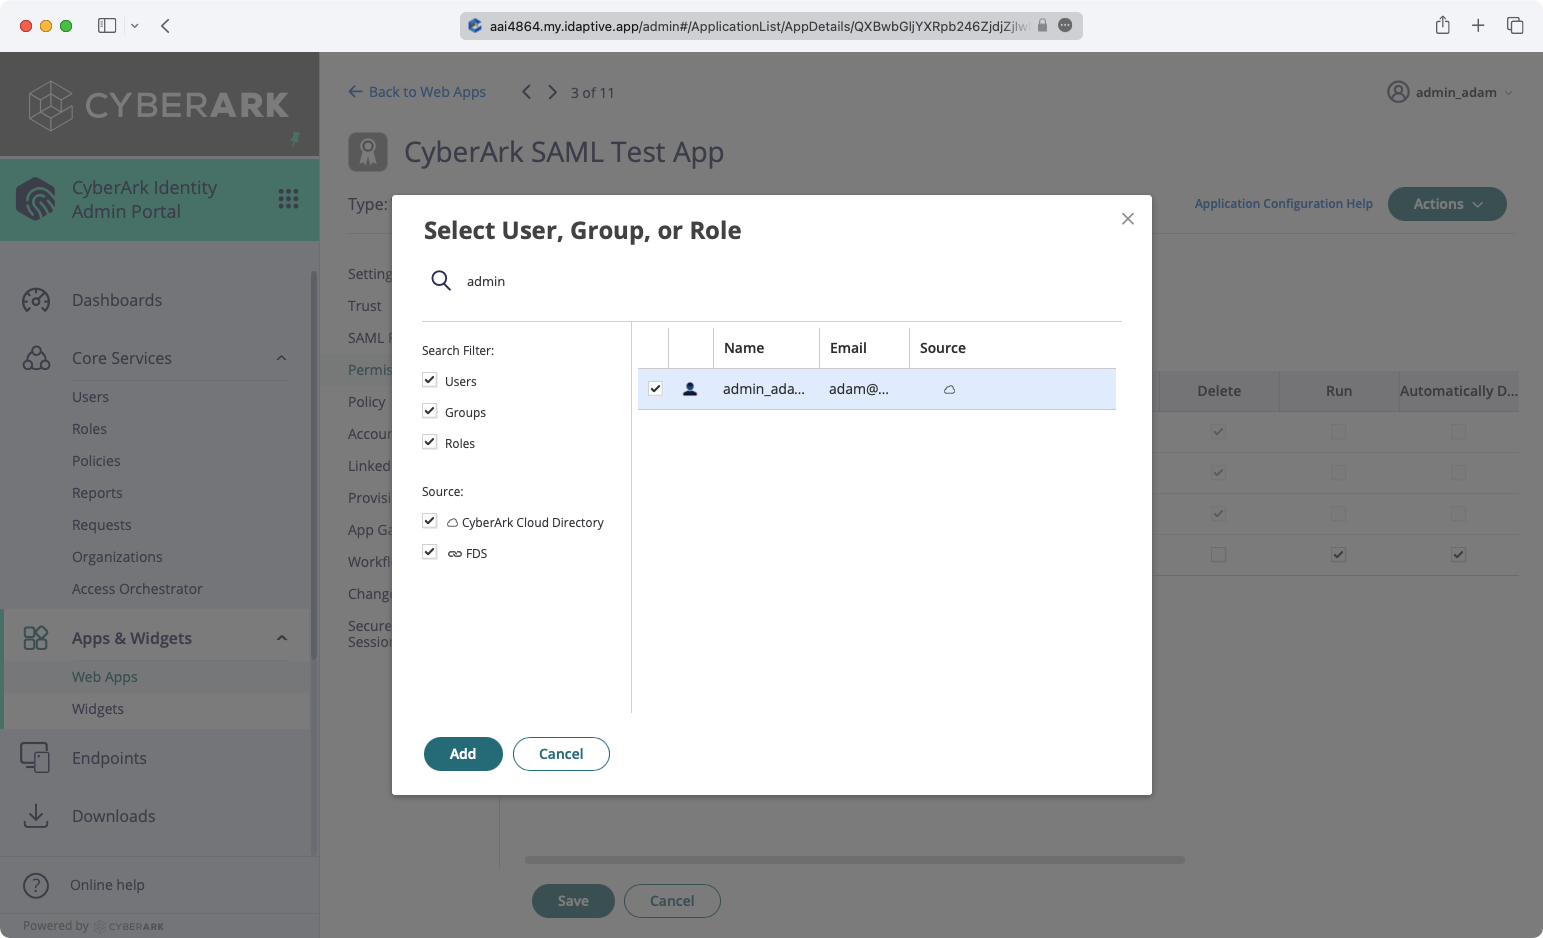Deselect the admin_adam row checkbox
This screenshot has width=1543, height=938.
[655, 388]
